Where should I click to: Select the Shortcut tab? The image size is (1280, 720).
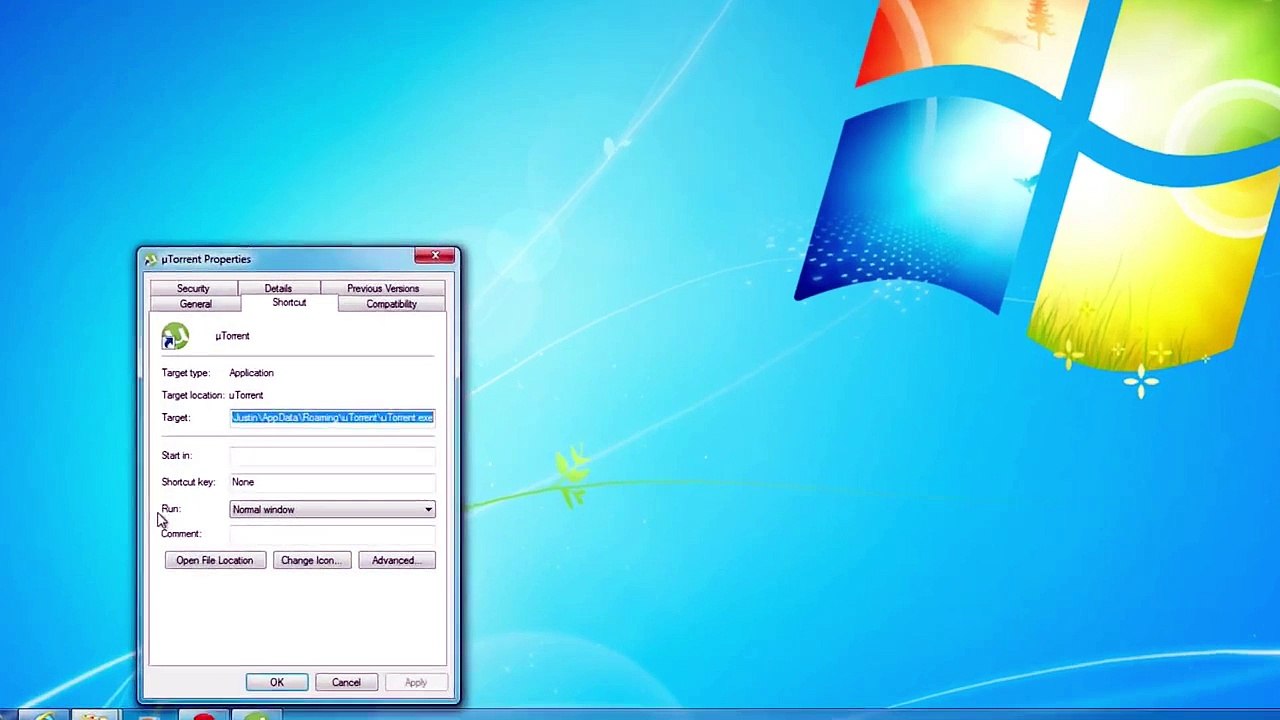289,303
